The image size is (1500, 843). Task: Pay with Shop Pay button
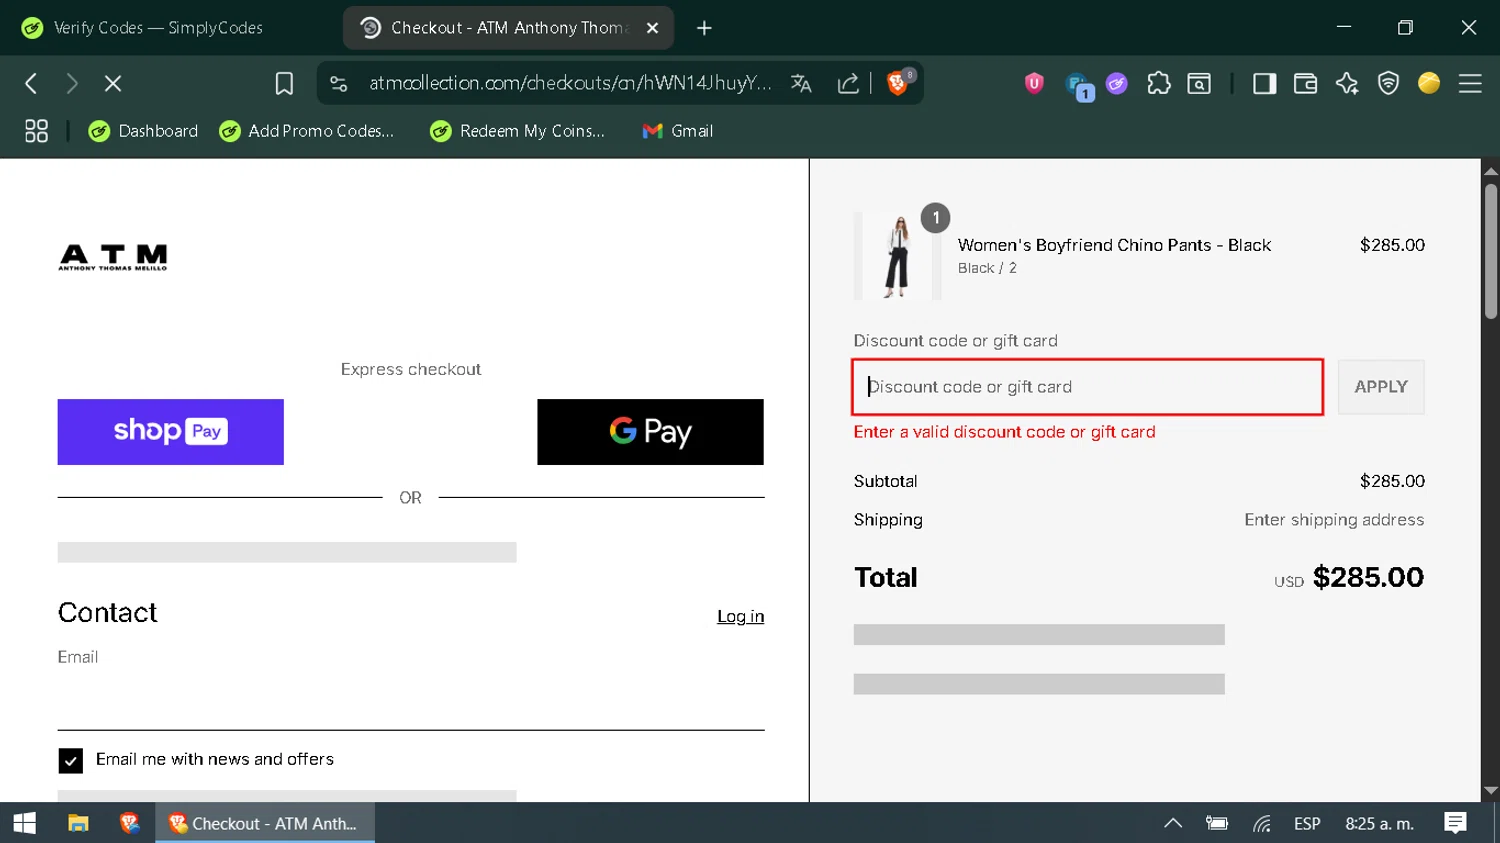171,432
